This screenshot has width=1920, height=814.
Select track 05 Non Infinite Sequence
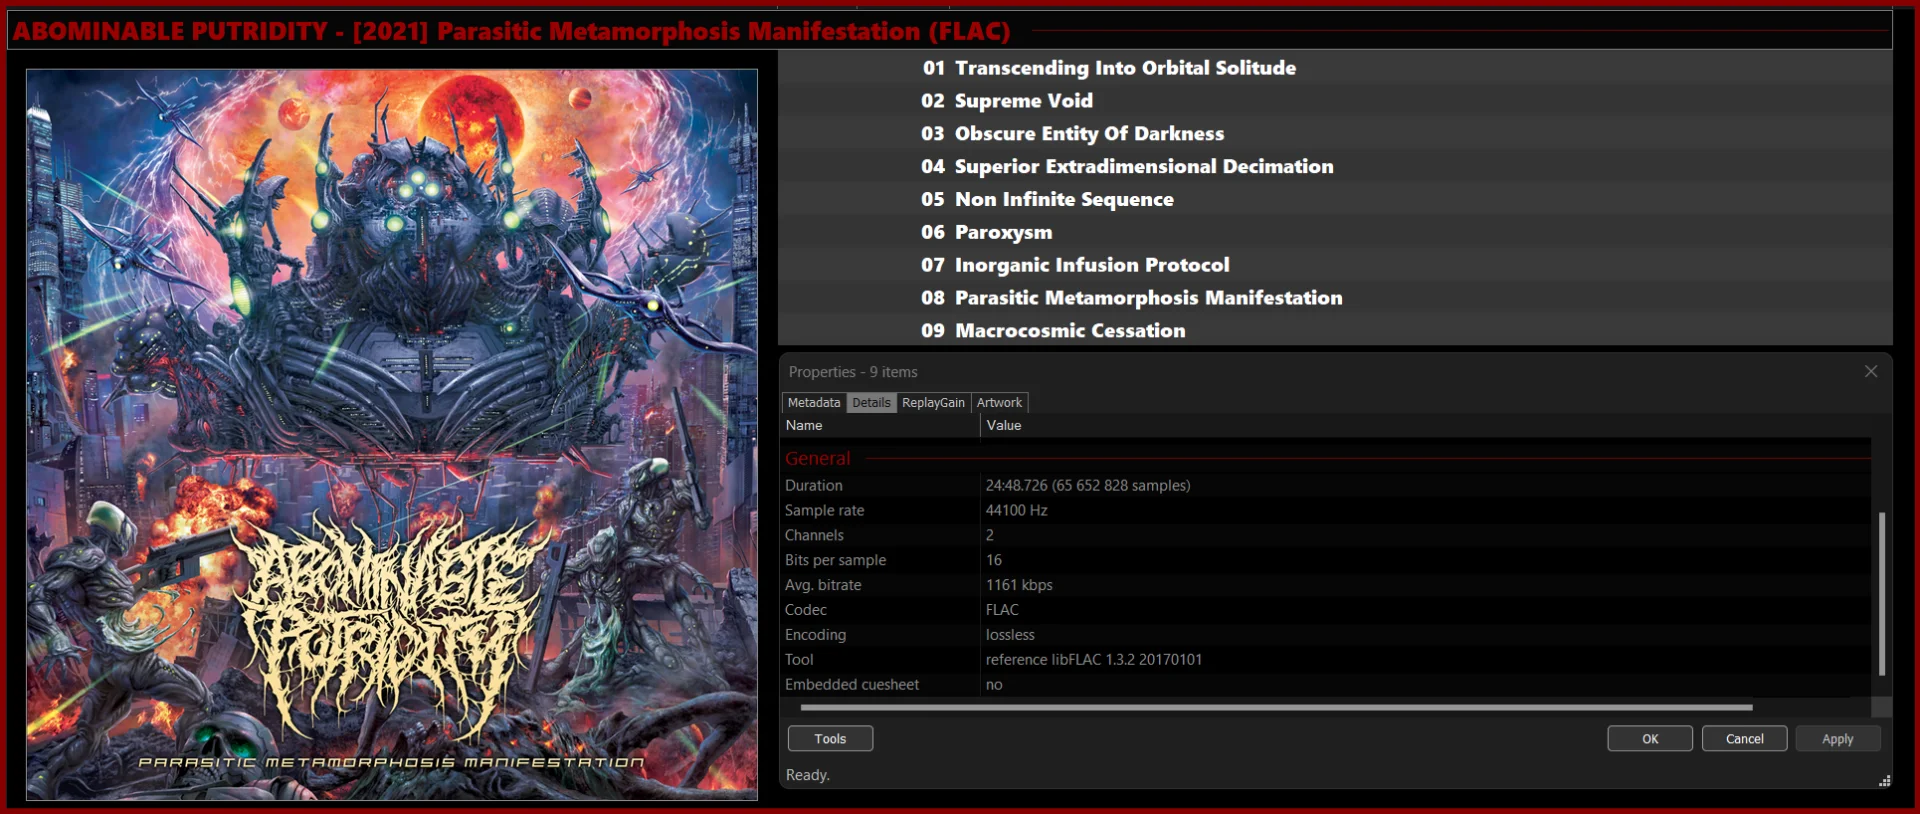[1335, 199]
